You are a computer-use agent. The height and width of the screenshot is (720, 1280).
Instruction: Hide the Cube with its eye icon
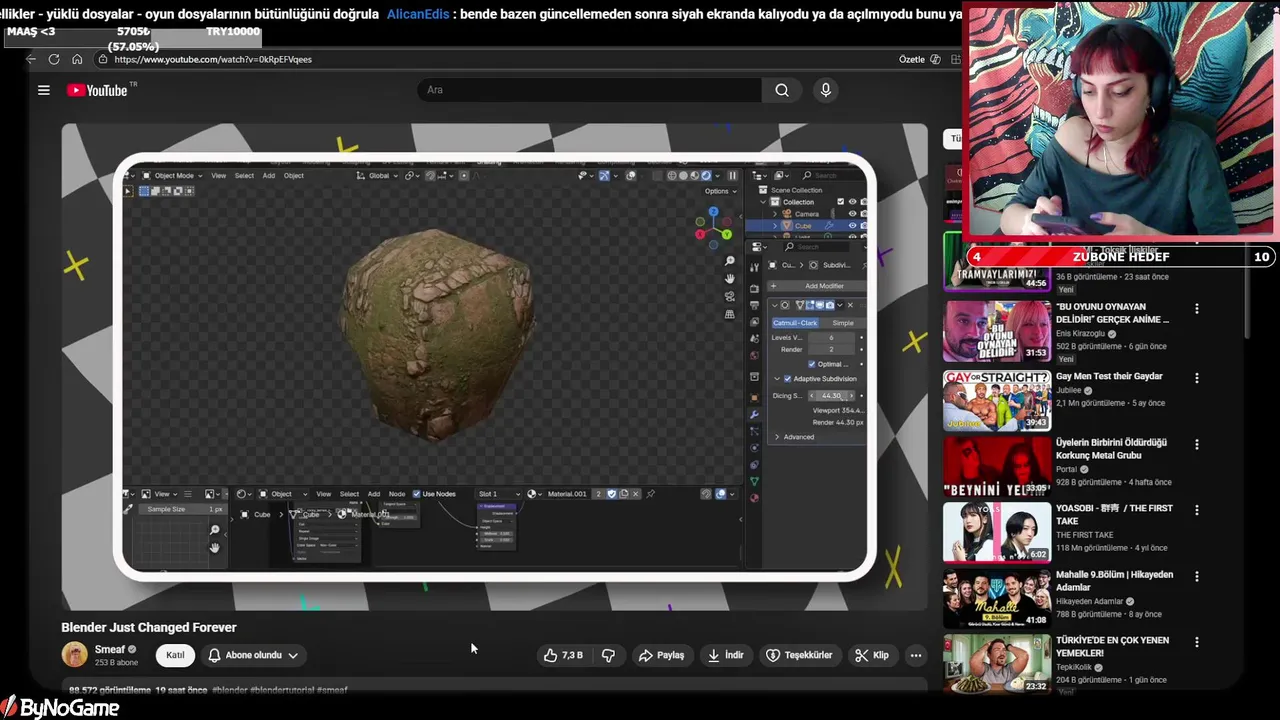[852, 226]
